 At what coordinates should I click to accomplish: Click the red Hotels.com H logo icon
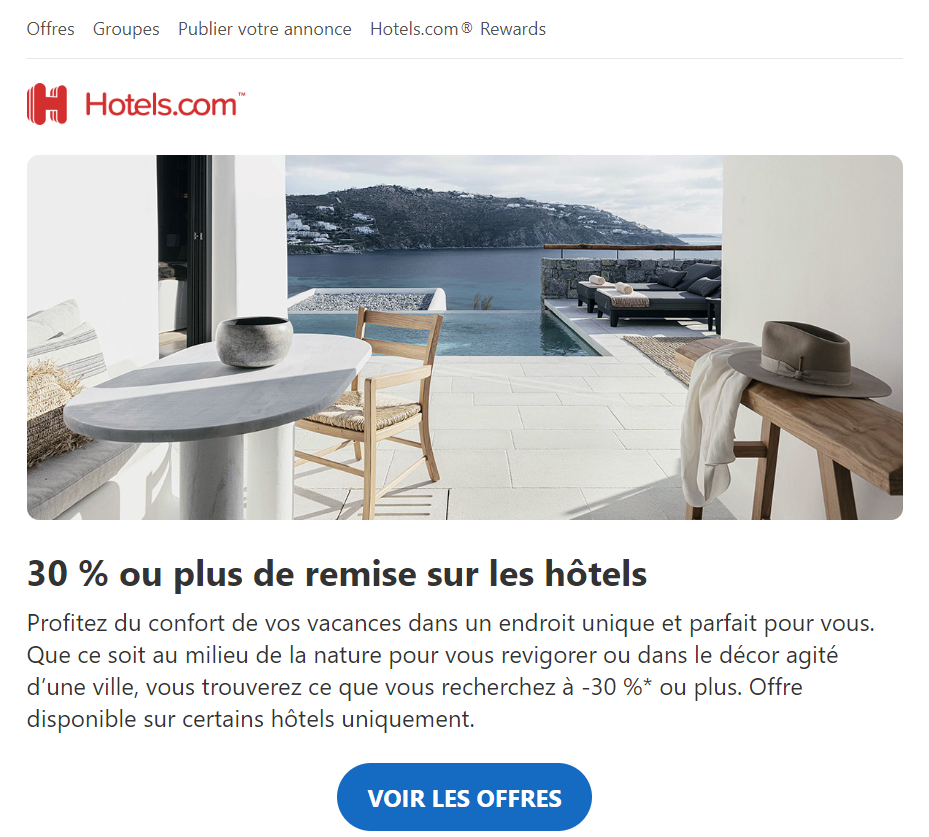pyautogui.click(x=47, y=104)
